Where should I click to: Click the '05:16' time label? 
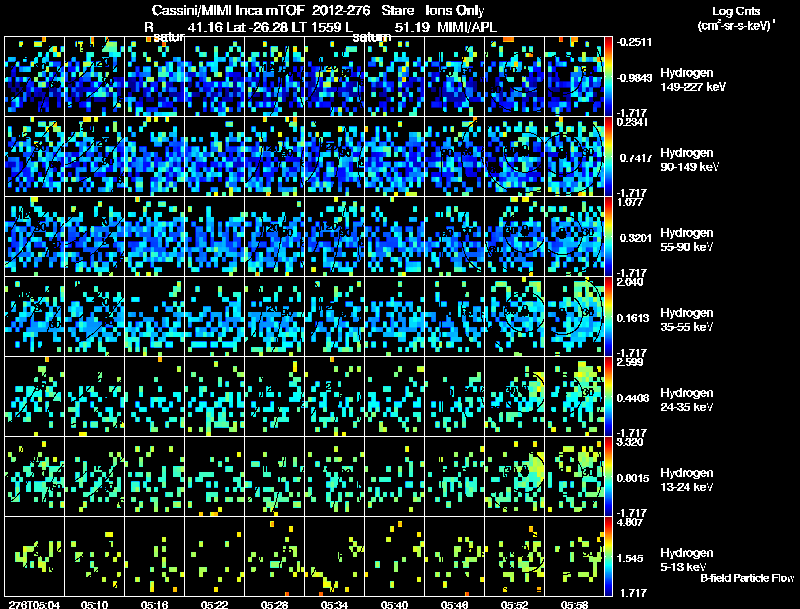coord(154,604)
